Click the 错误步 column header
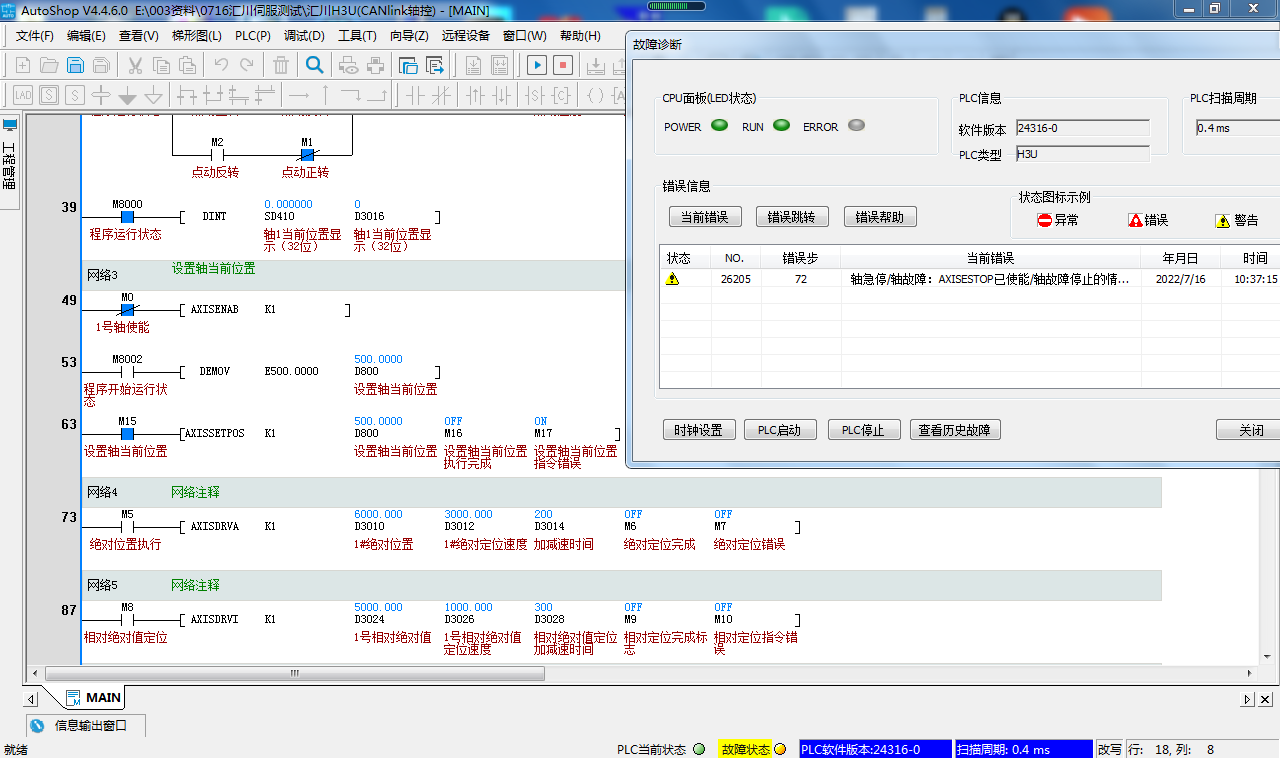This screenshot has width=1280, height=758. (800, 258)
